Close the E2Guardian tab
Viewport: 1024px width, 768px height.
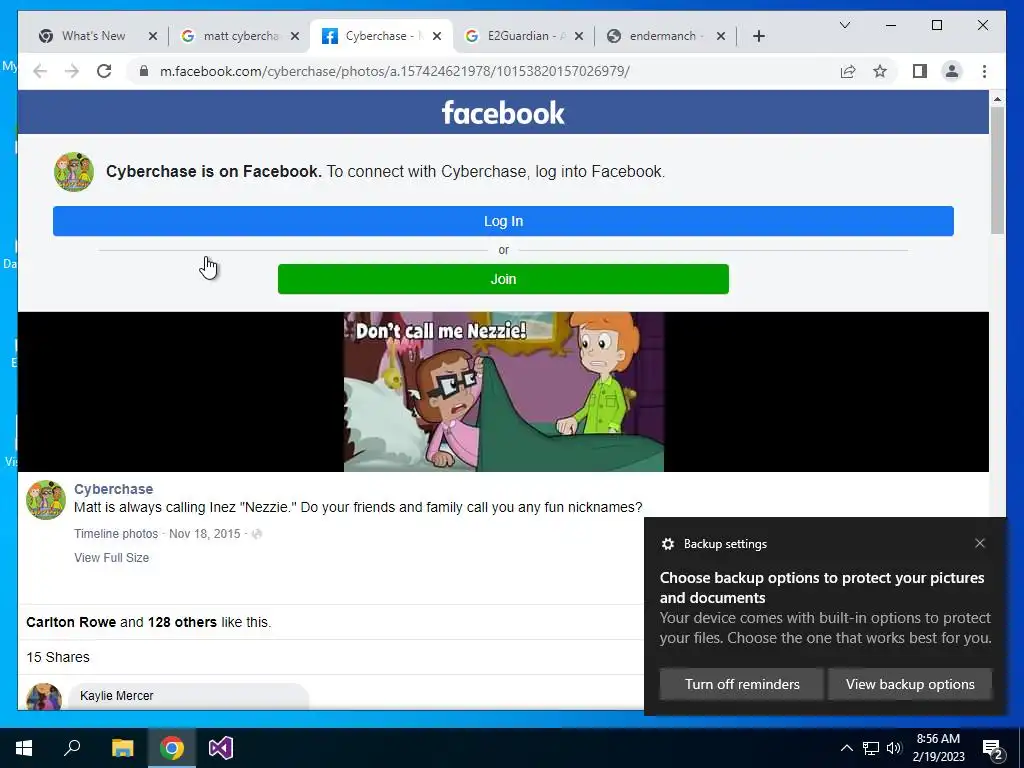[579, 36]
